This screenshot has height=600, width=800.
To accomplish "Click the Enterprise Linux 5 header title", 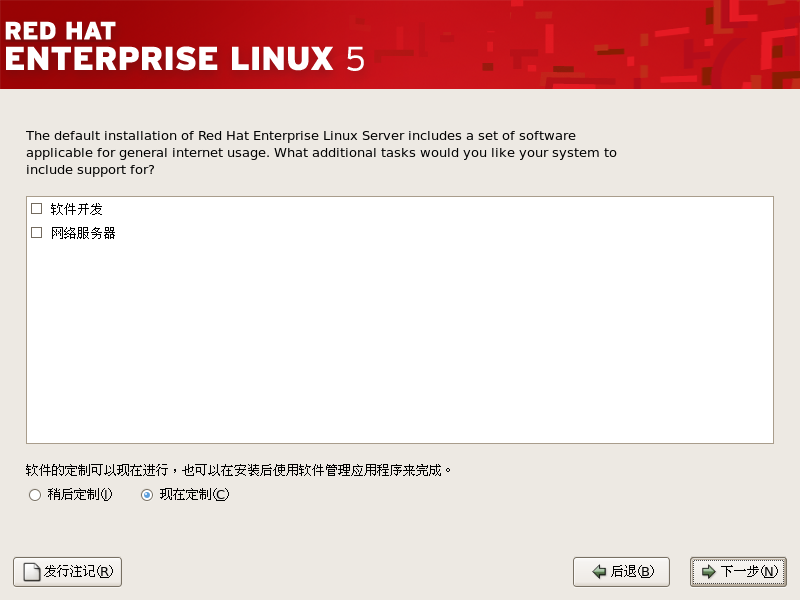I will click(x=185, y=59).
